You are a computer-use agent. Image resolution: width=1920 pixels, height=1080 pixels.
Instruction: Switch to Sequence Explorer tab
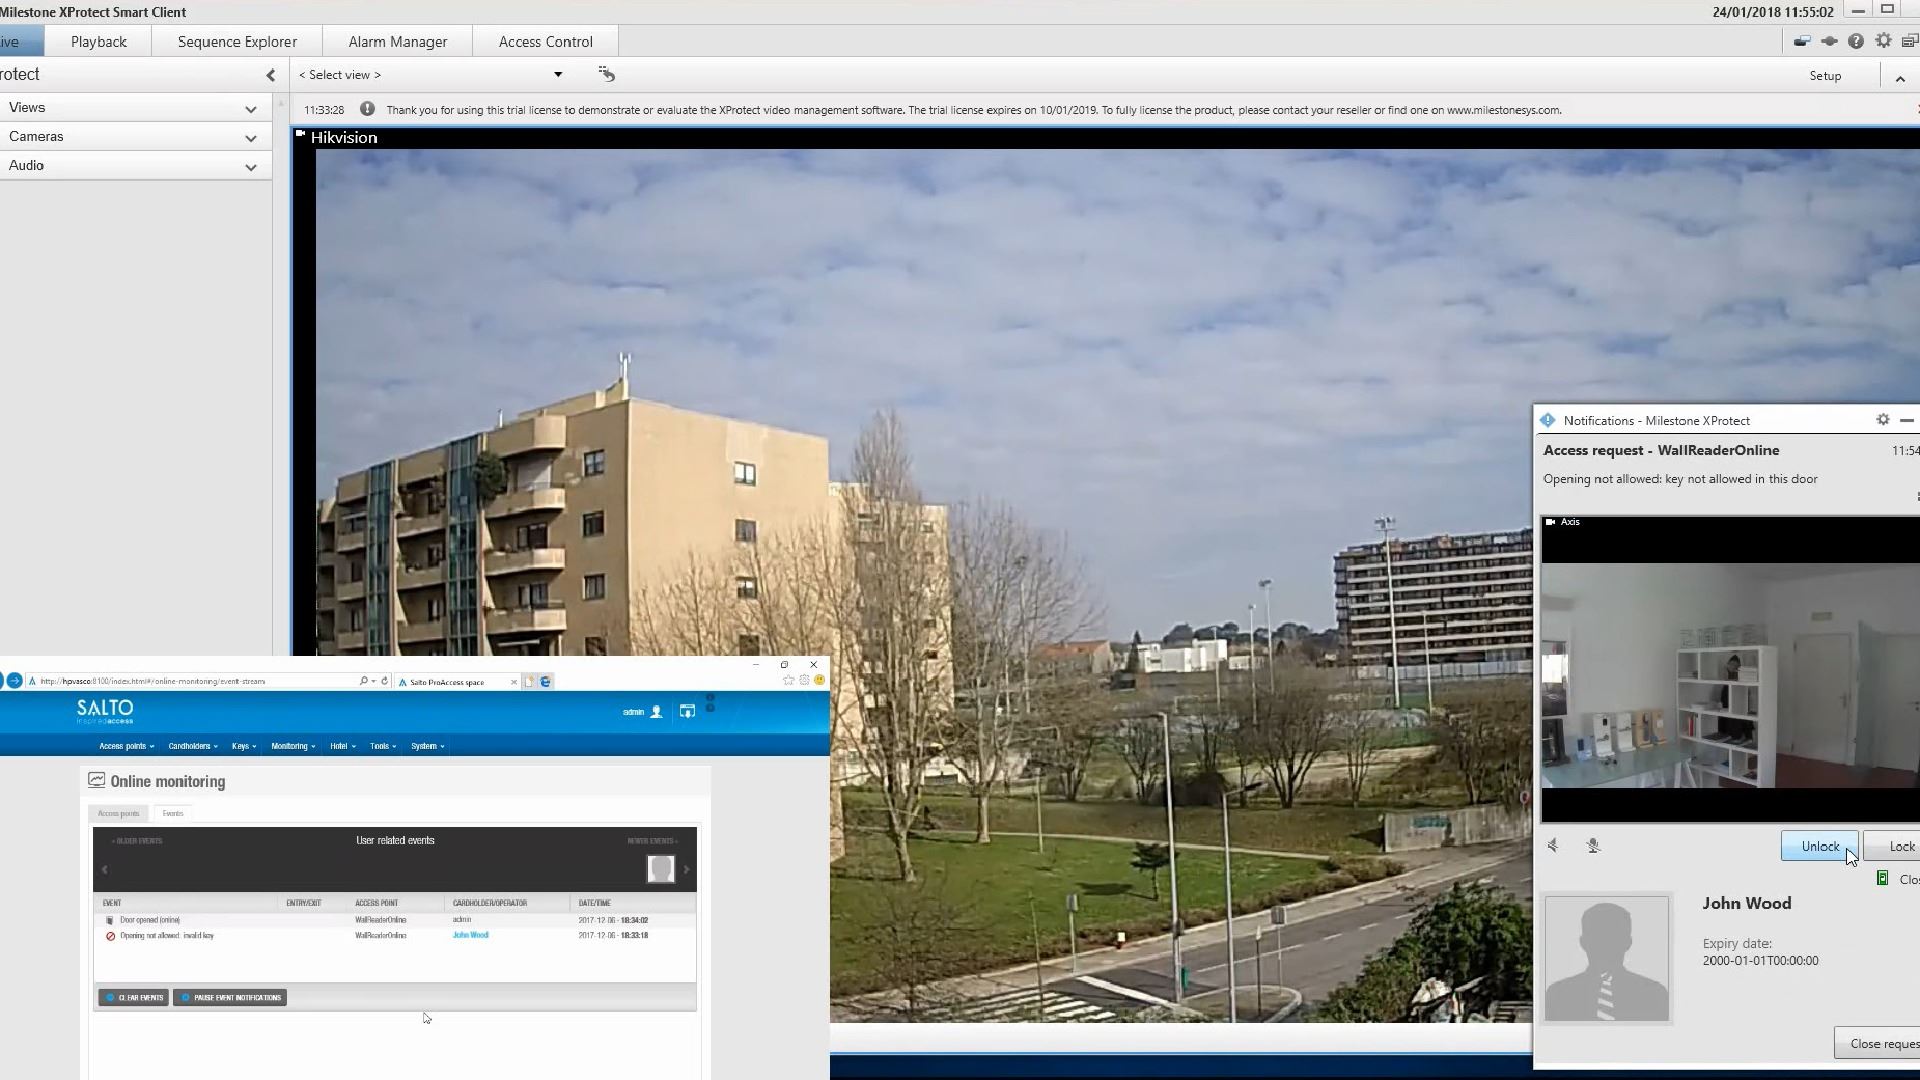pyautogui.click(x=237, y=41)
